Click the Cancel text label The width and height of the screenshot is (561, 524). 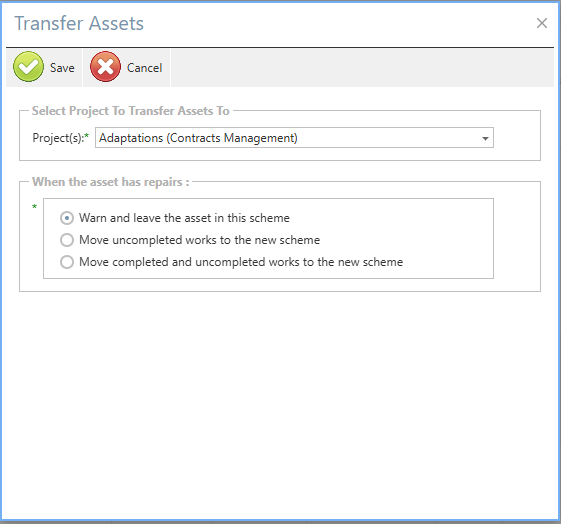(144, 68)
